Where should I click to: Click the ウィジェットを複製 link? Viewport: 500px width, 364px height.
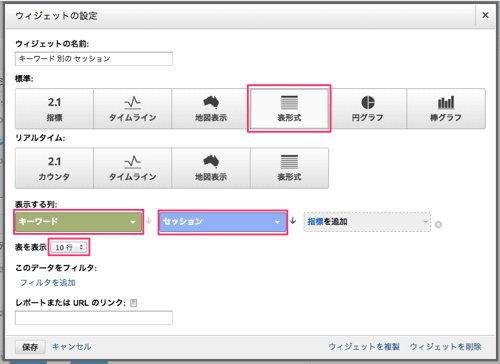click(364, 347)
